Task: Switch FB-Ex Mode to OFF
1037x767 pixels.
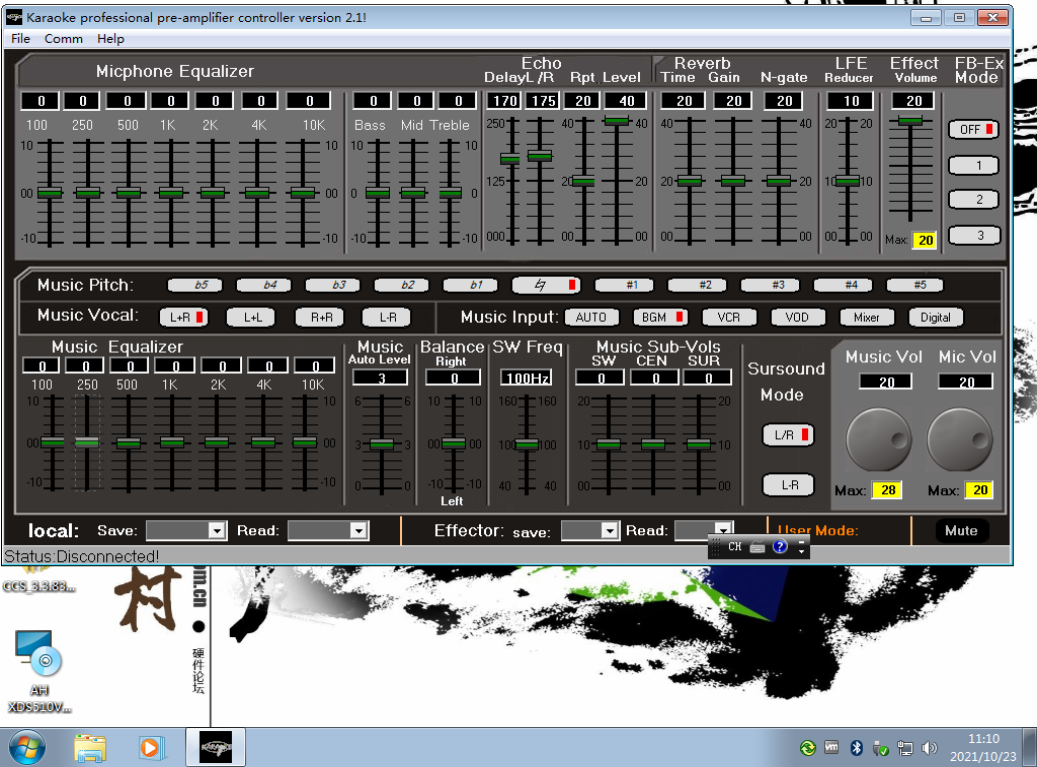Action: (x=973, y=129)
